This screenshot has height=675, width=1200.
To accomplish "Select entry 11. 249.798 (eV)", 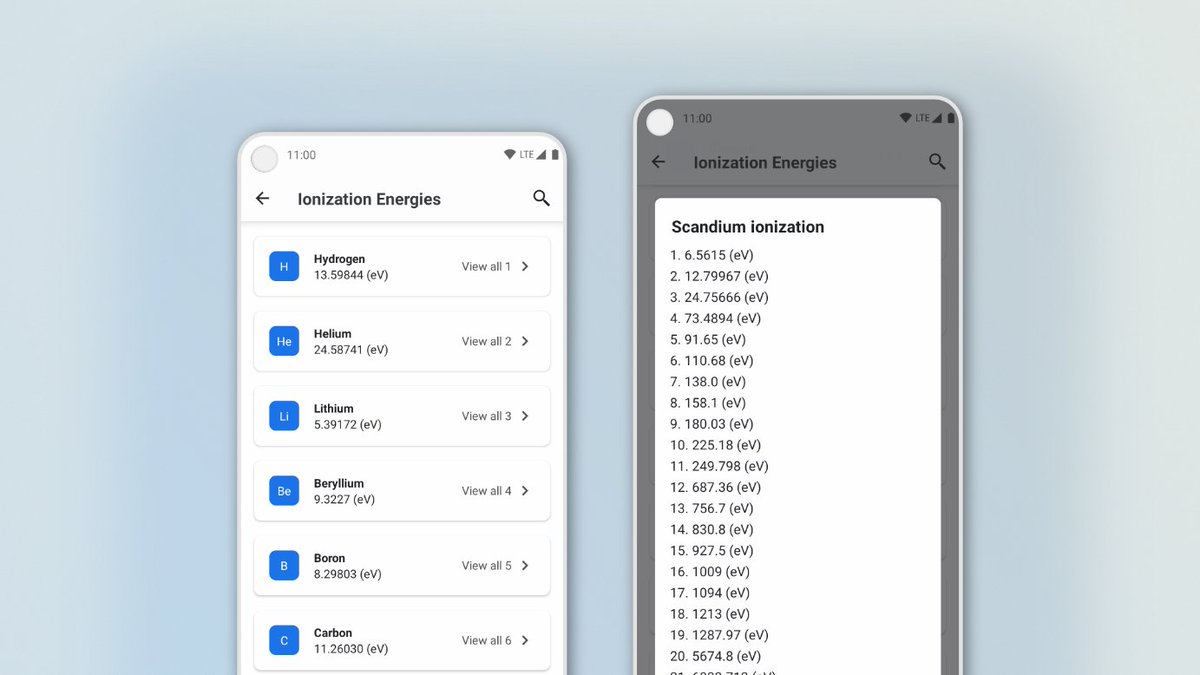I will (x=720, y=466).
